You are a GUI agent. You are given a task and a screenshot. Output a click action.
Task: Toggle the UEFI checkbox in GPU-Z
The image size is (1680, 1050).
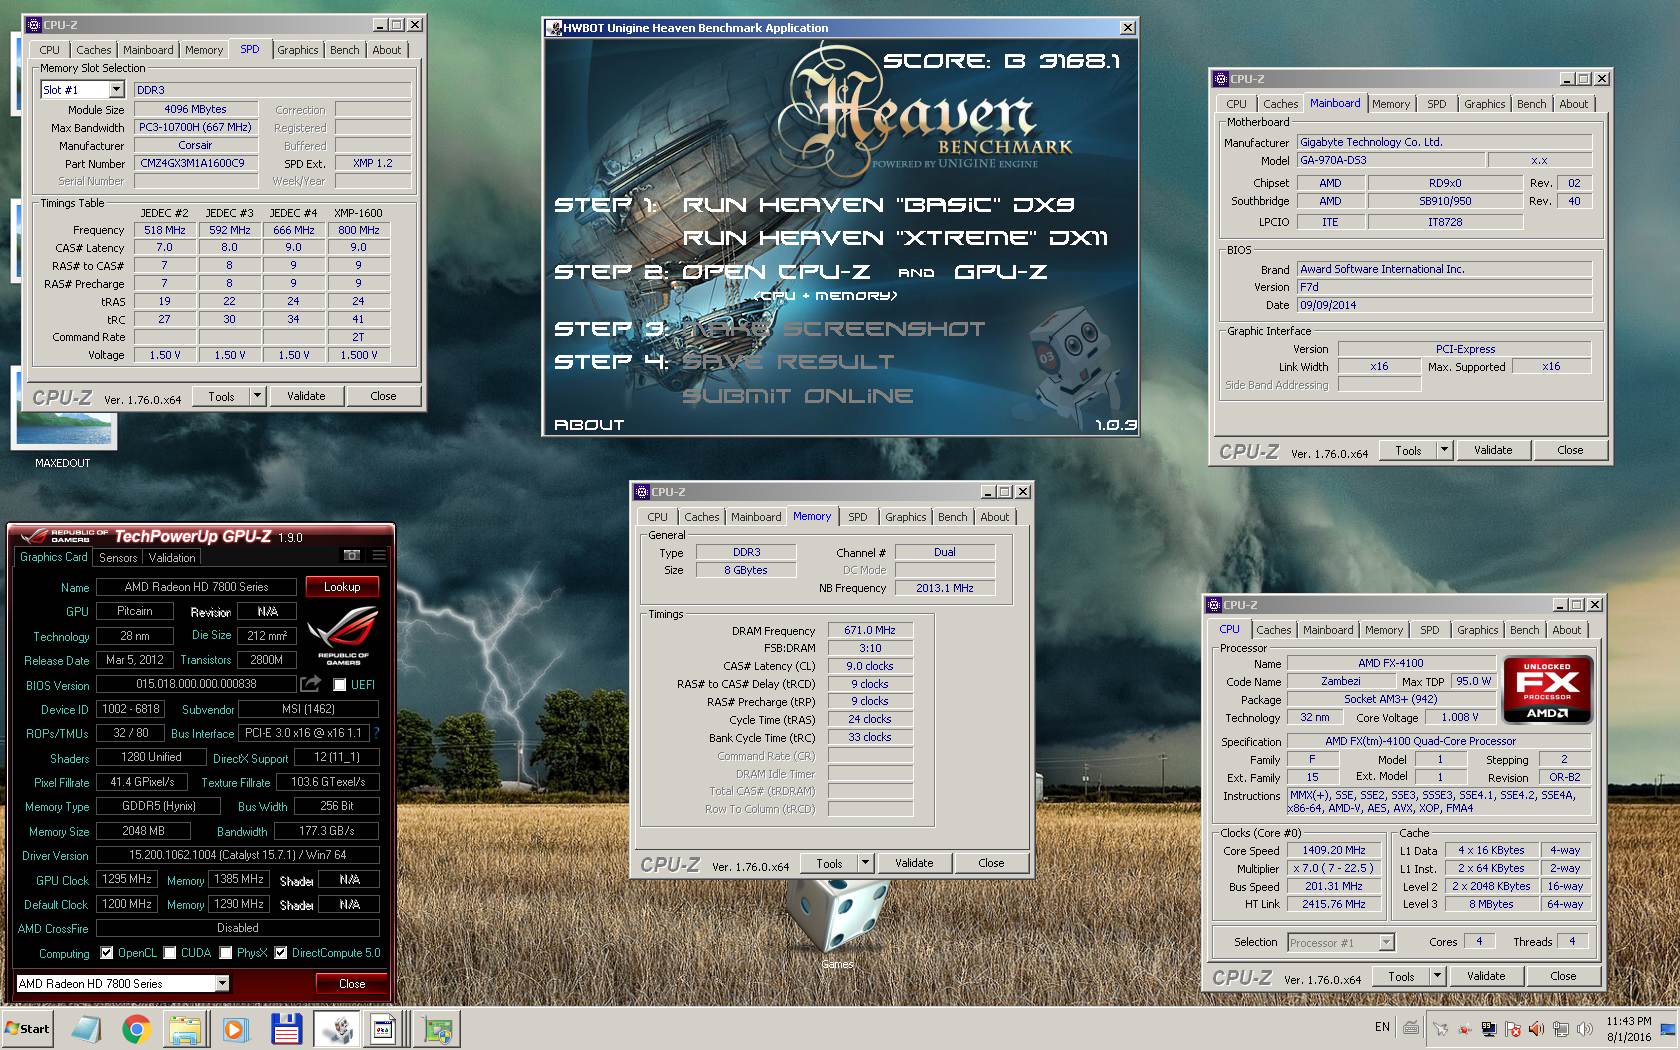(339, 685)
